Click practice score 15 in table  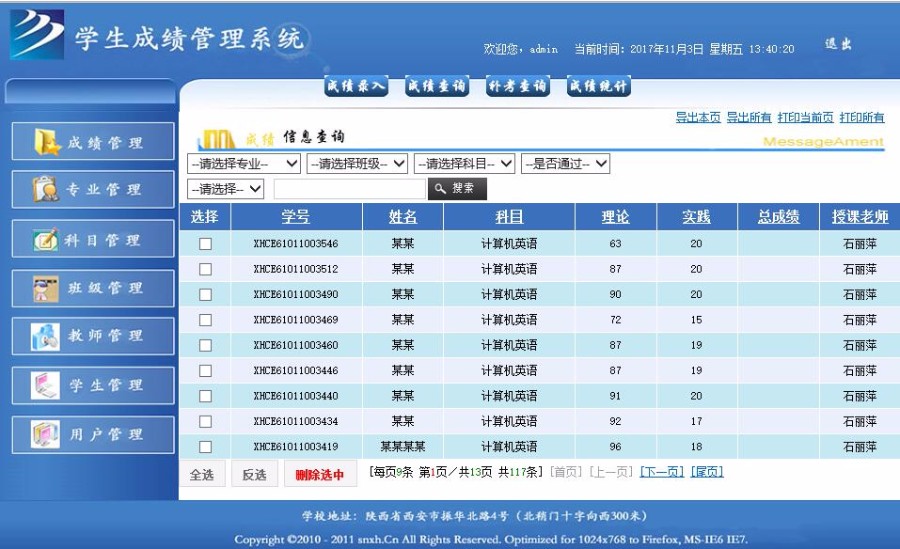click(696, 320)
